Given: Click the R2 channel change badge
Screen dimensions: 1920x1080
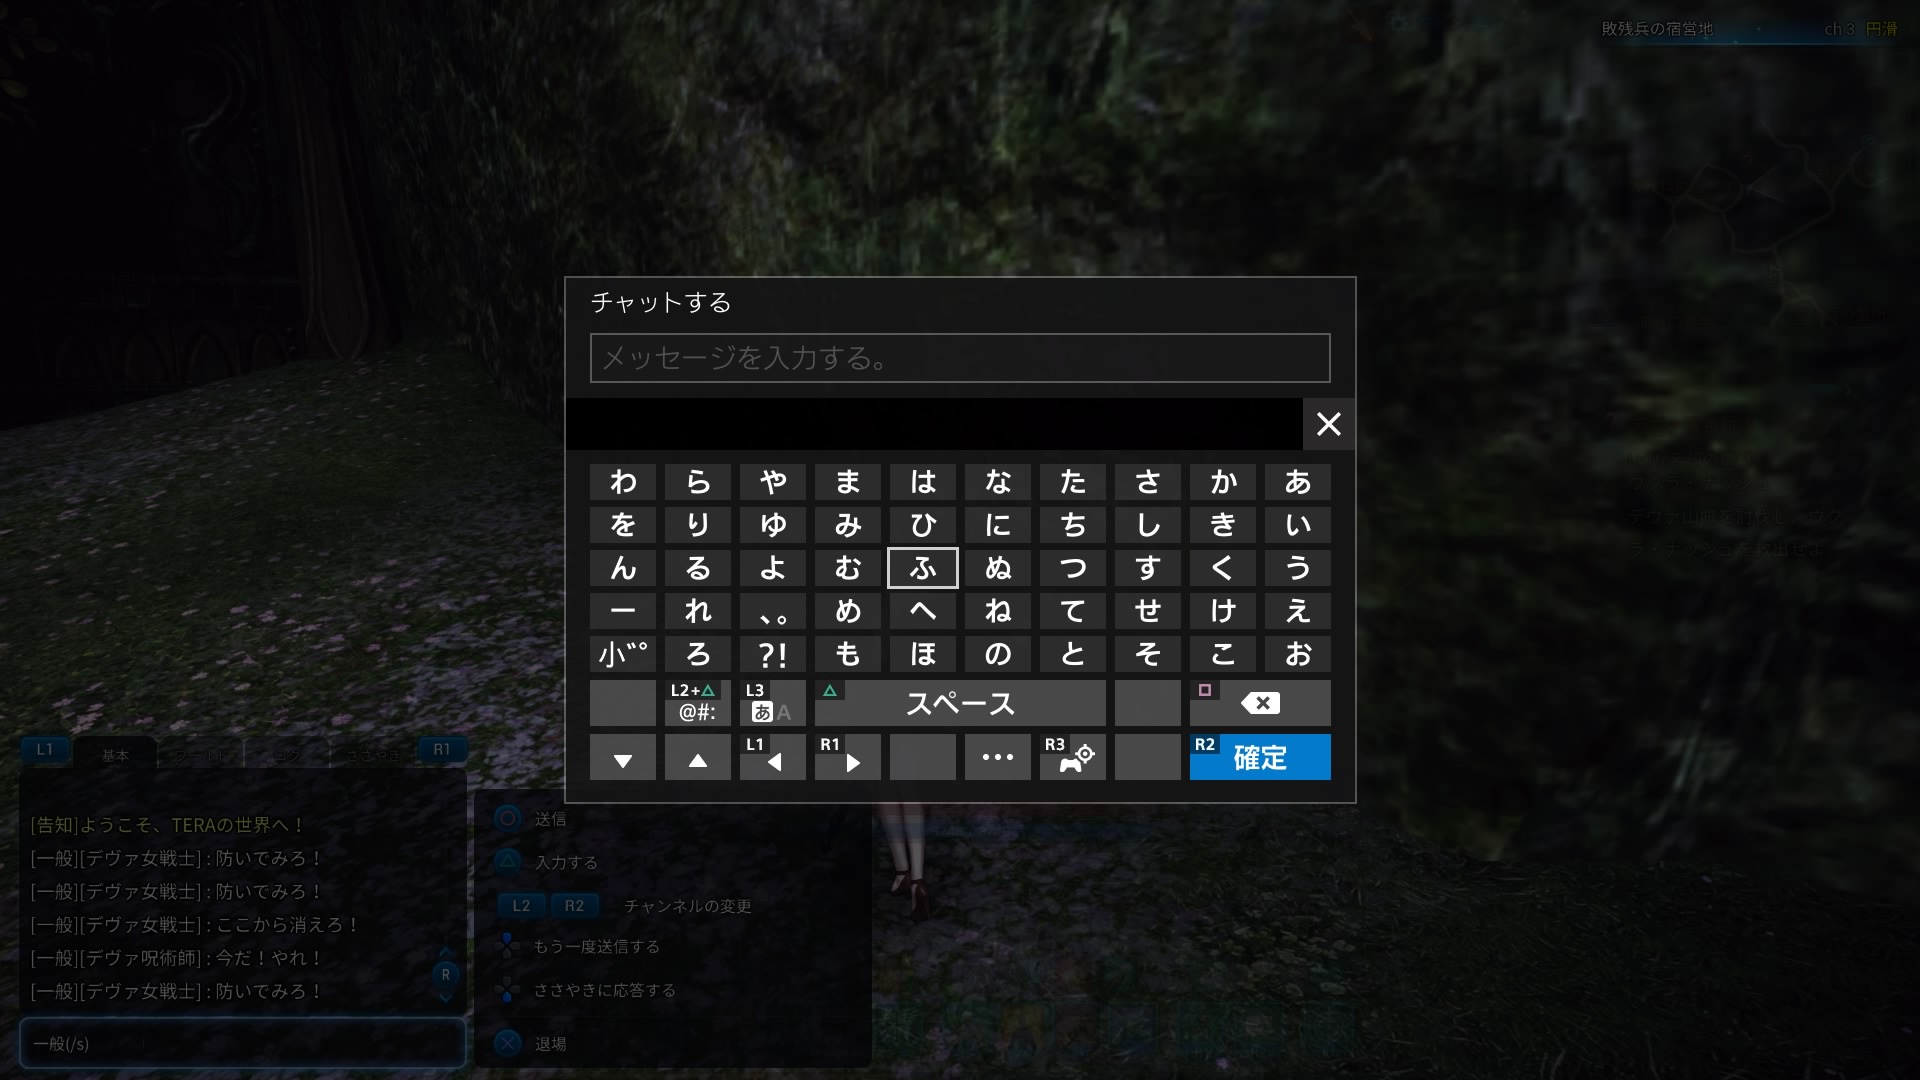Looking at the screenshot, I should [x=574, y=906].
